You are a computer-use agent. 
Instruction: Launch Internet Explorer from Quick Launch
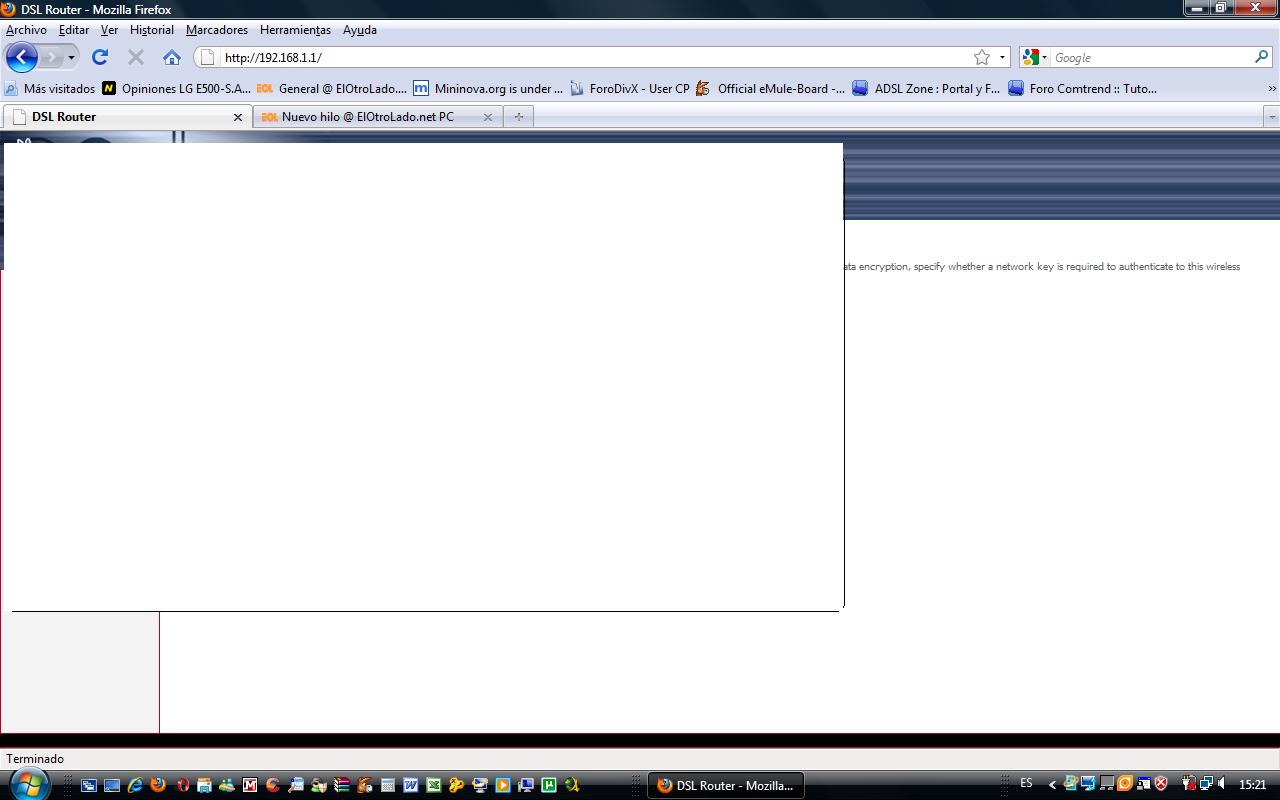coord(135,785)
